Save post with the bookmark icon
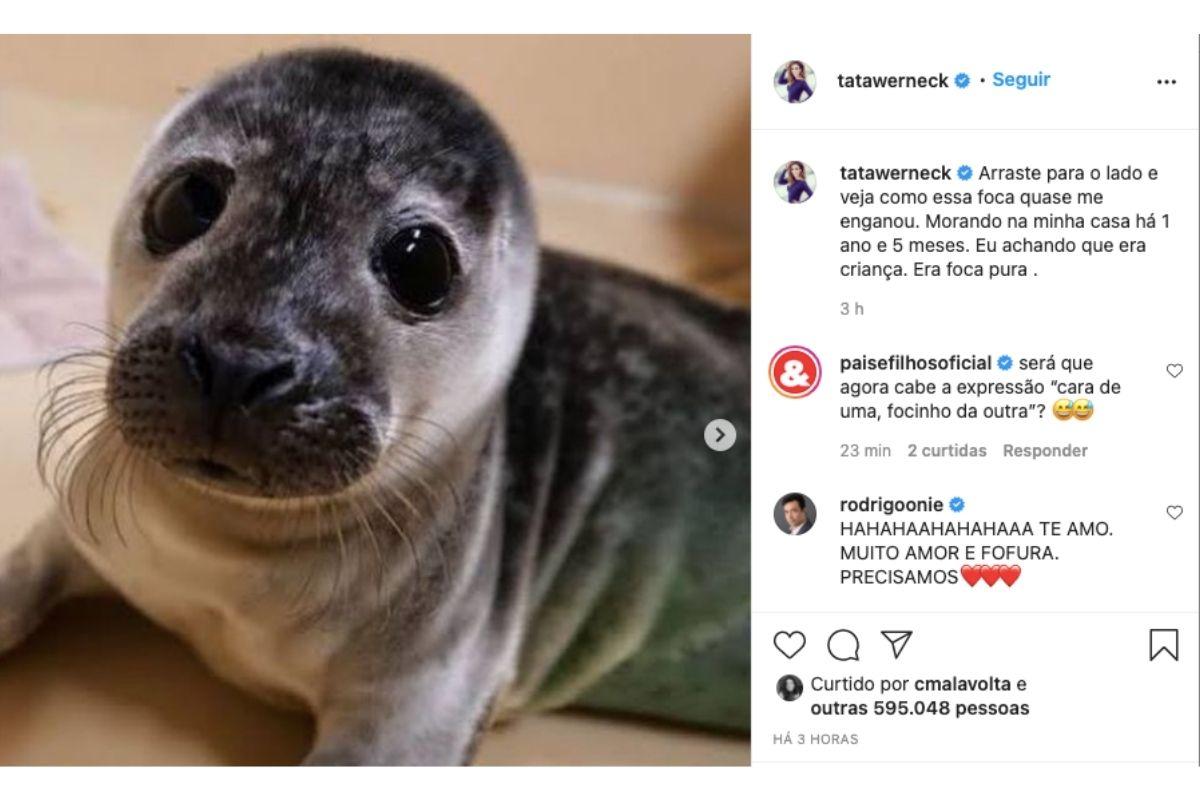The height and width of the screenshot is (800, 1200). (1163, 645)
